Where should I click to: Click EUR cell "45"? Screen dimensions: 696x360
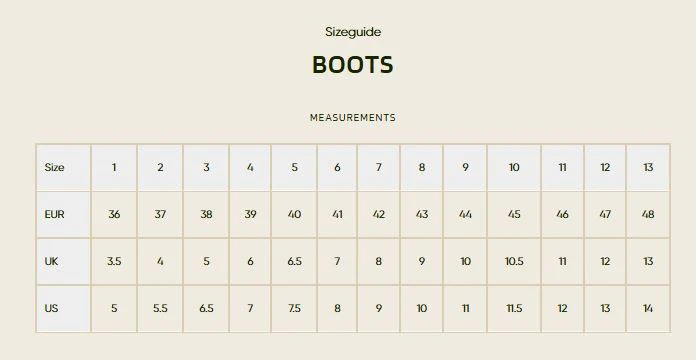click(x=514, y=214)
